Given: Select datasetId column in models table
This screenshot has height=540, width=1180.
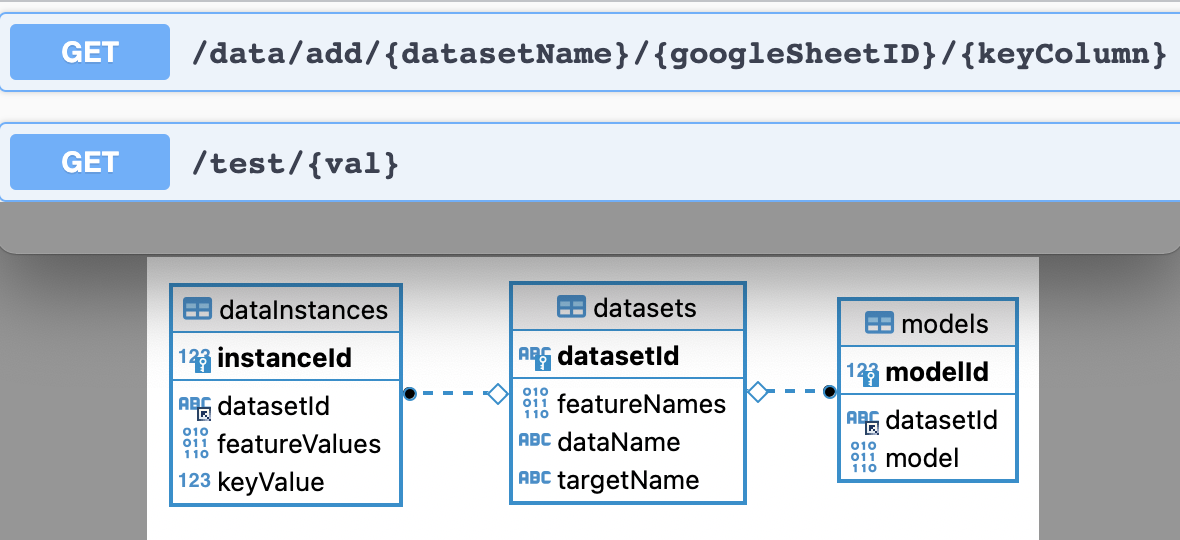Looking at the screenshot, I should point(941,420).
